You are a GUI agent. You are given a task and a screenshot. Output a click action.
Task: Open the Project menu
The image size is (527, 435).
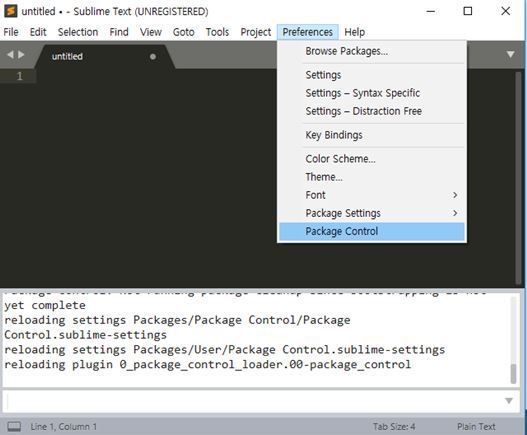click(256, 32)
